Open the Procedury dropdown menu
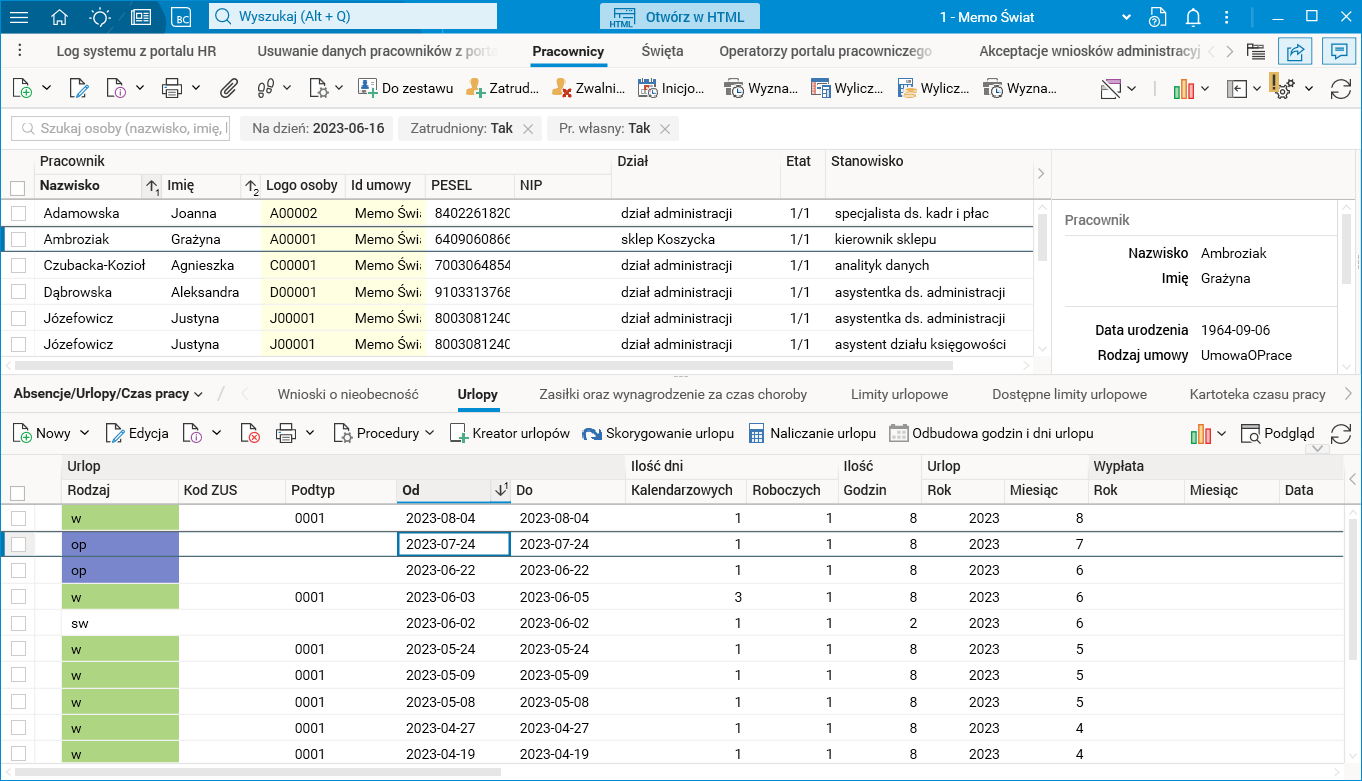This screenshot has width=1362, height=781. [x=430, y=433]
